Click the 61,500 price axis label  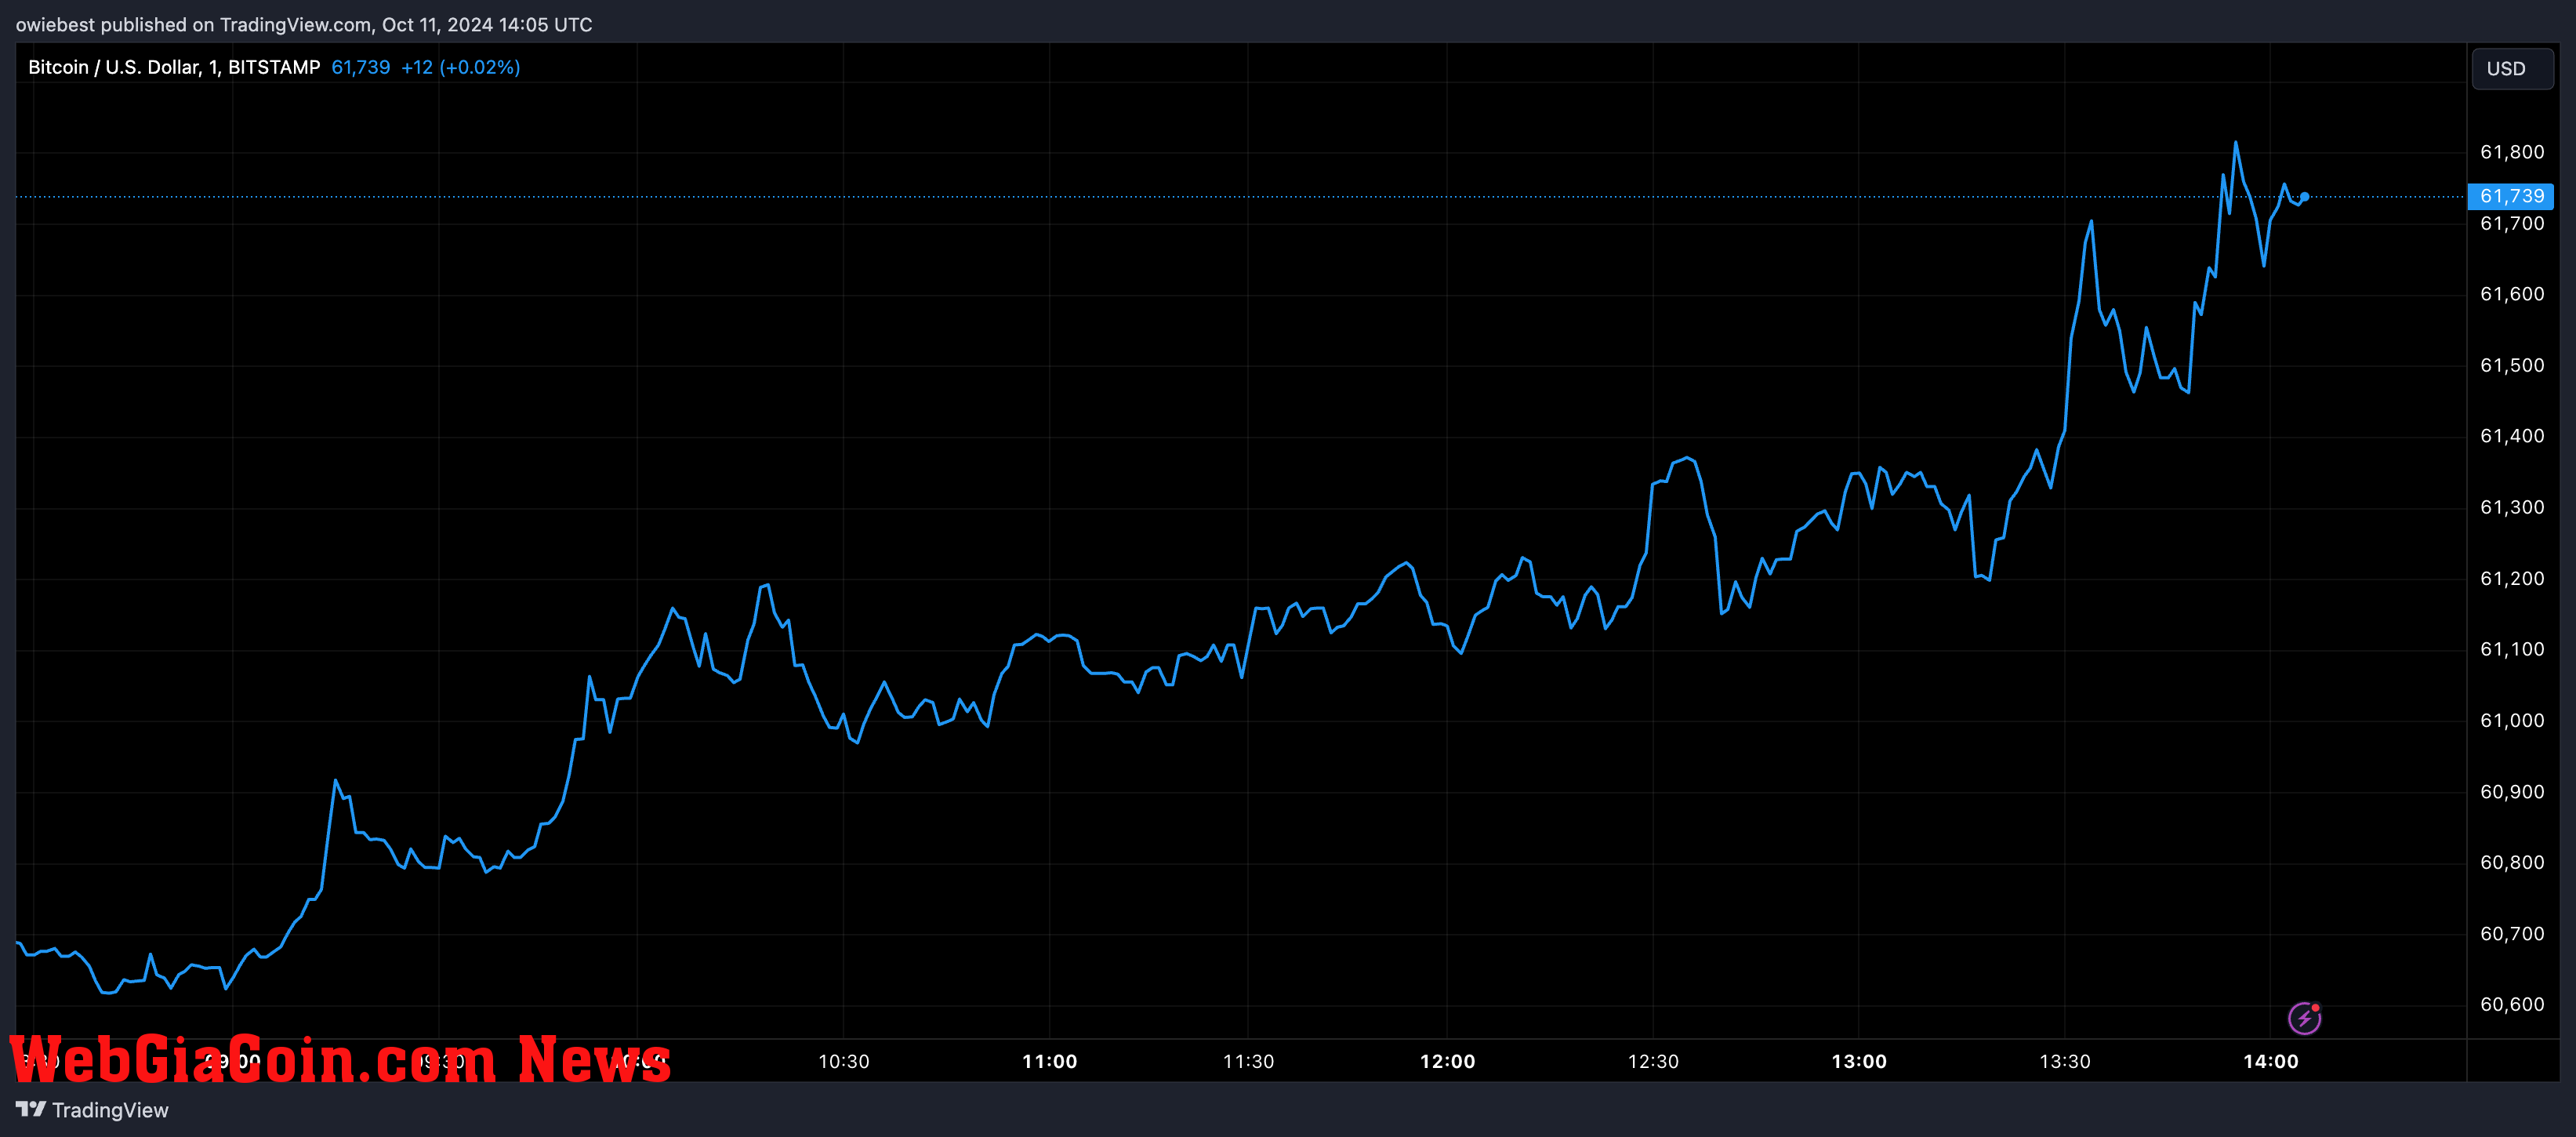[x=2512, y=365]
